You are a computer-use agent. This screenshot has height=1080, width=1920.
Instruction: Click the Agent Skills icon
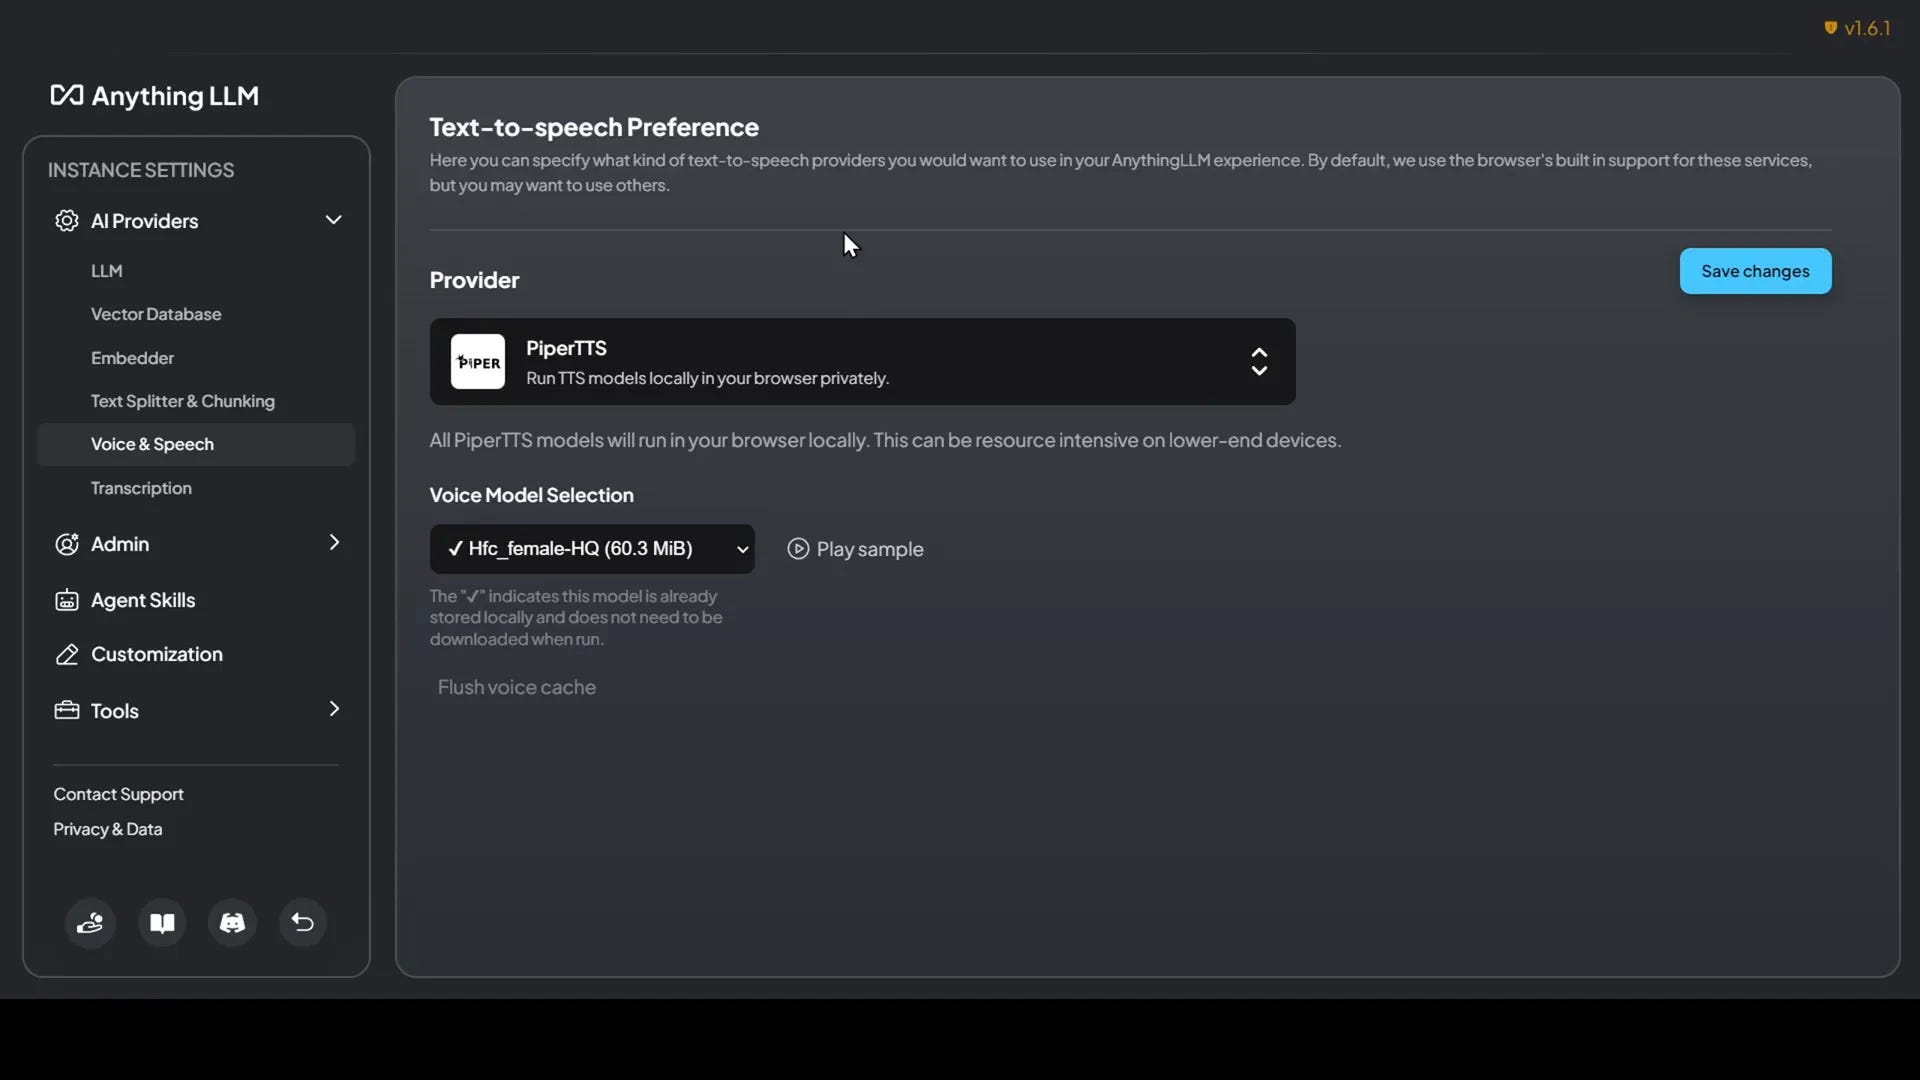click(65, 600)
